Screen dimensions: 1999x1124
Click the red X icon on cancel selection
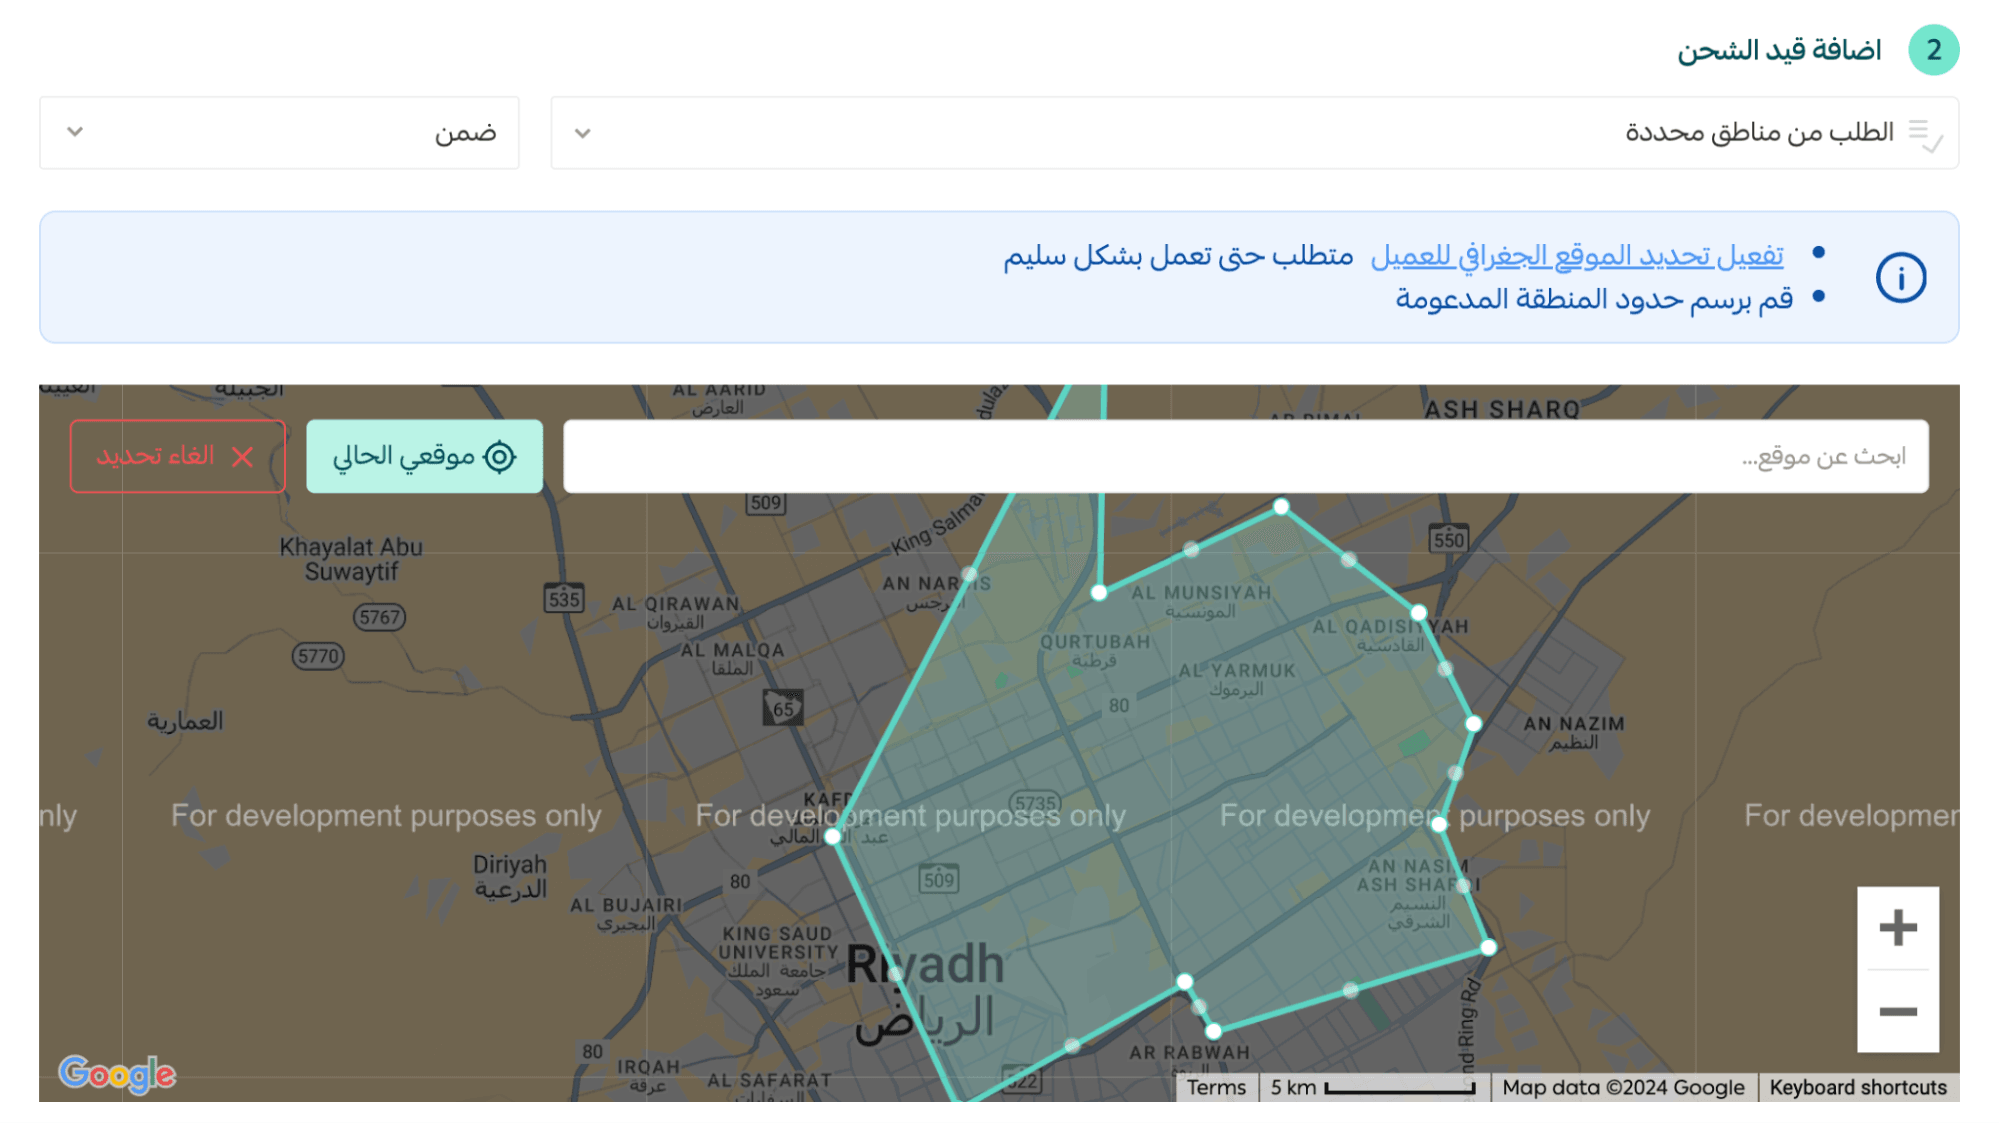[x=242, y=457]
